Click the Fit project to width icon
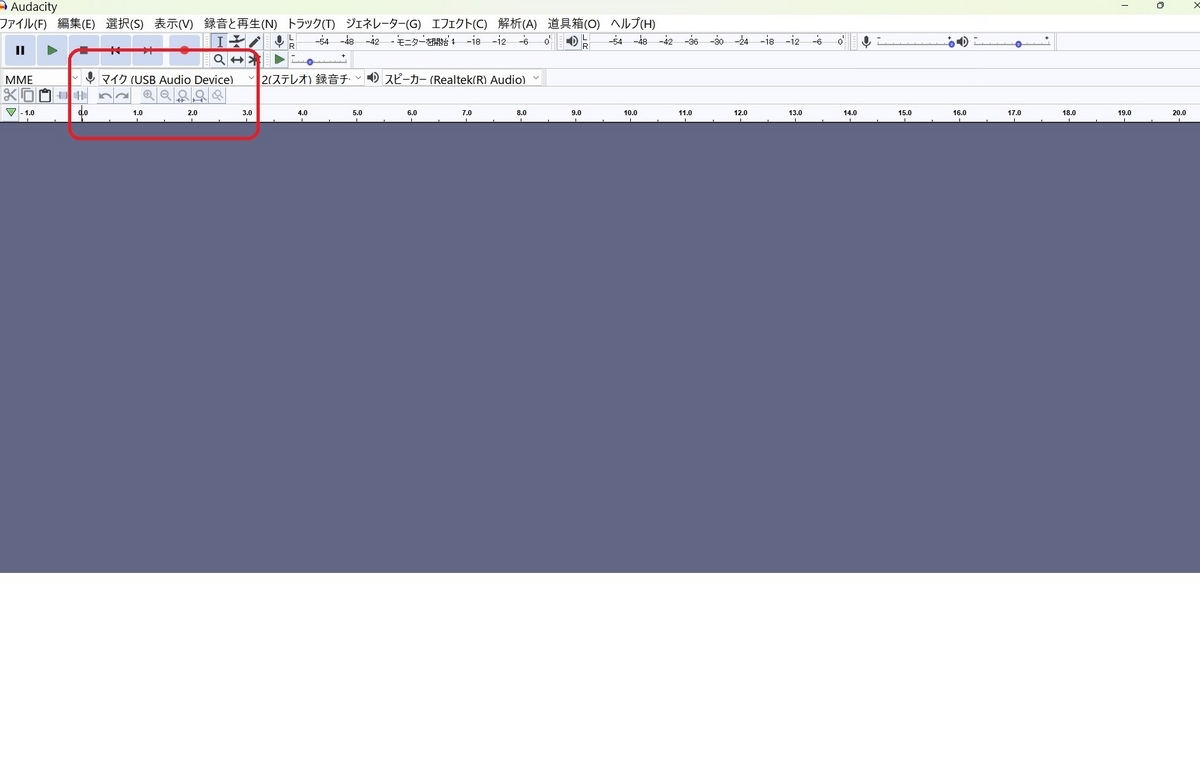This screenshot has width=1200, height=776. (x=200, y=96)
